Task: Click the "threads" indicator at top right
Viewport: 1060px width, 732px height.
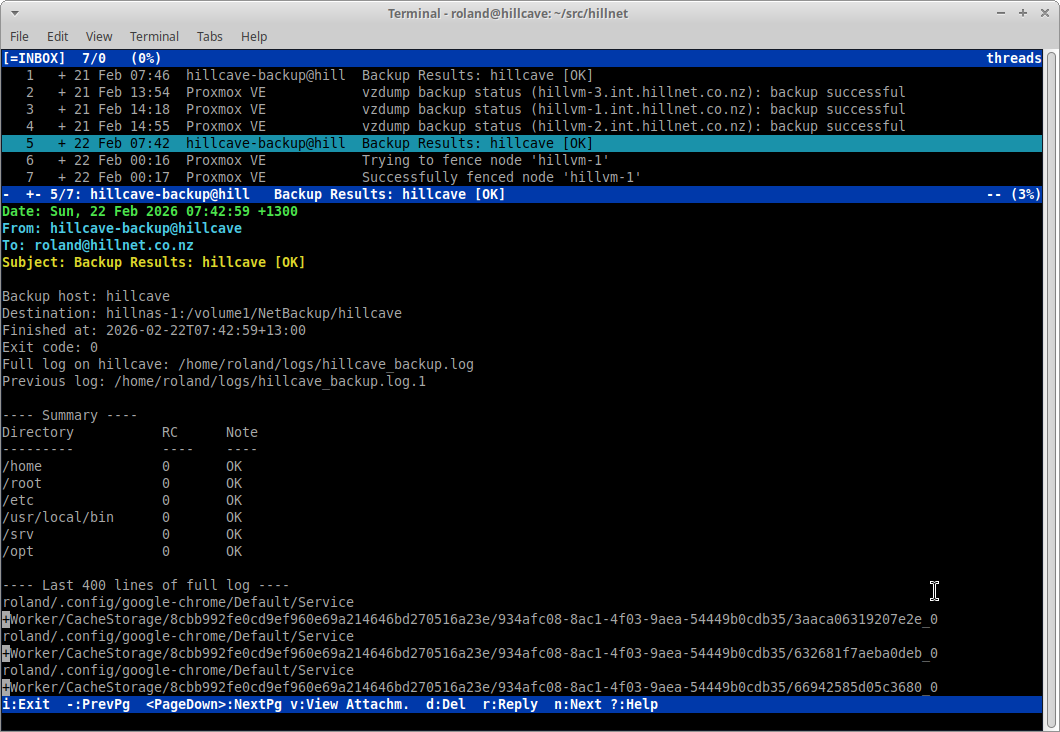Action: (x=1013, y=57)
